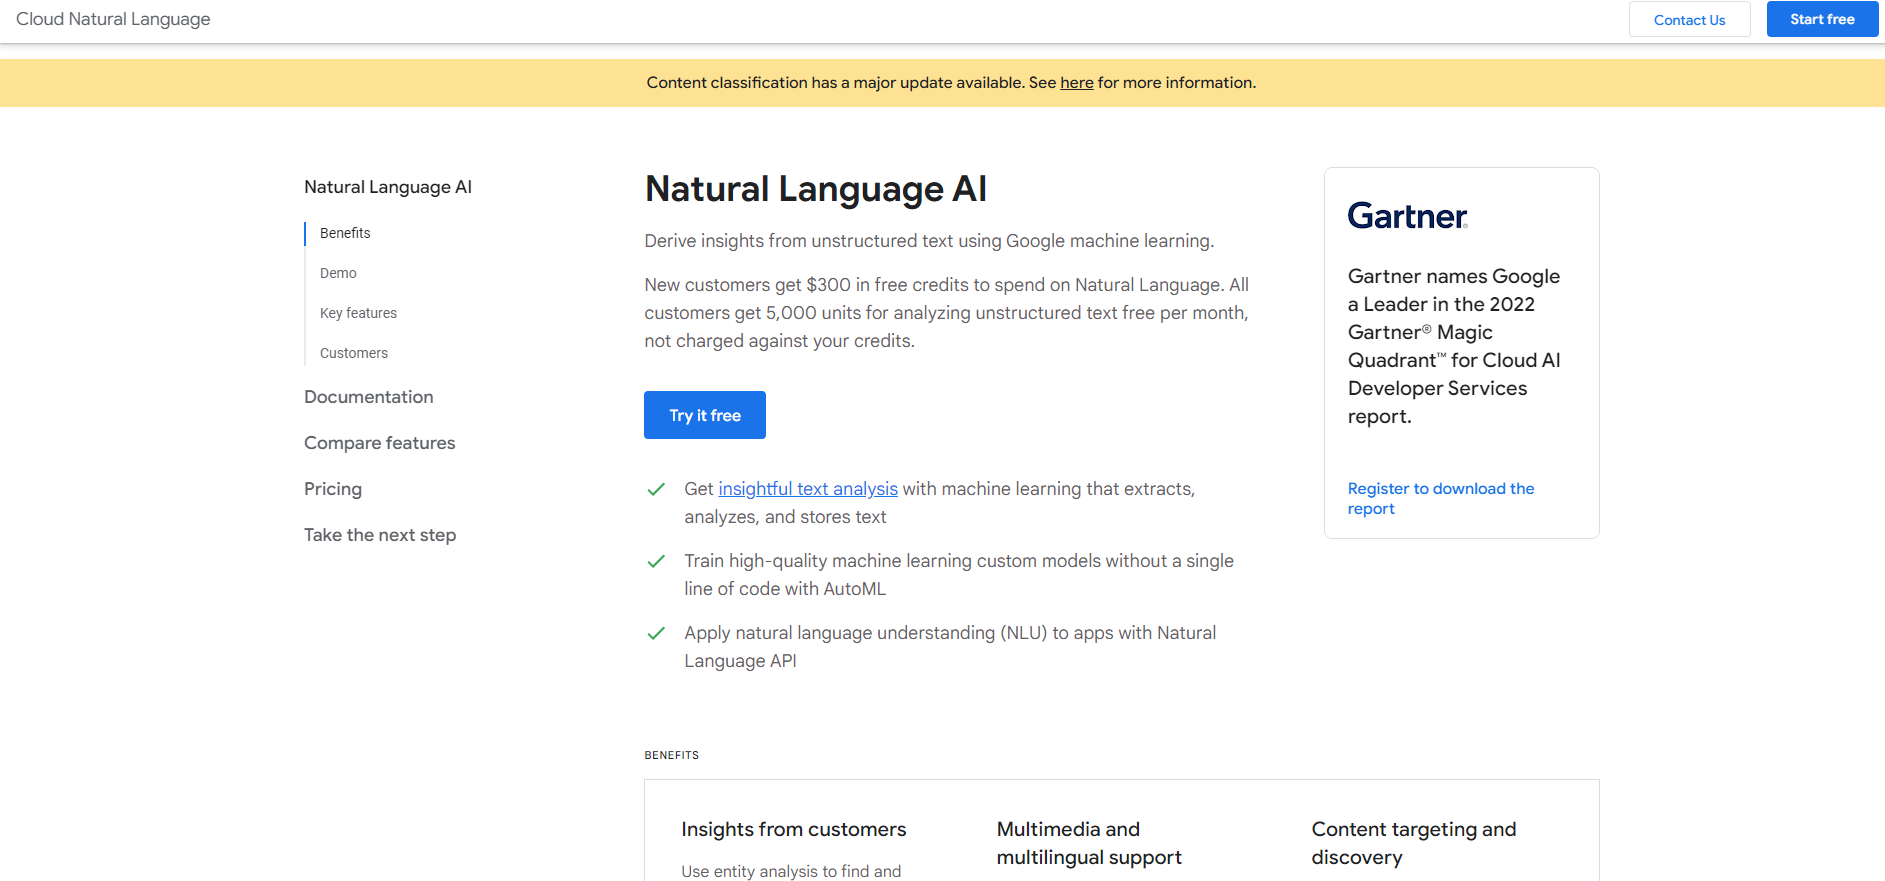Click the $300 free credits paragraph
The height and width of the screenshot is (881, 1885).
(x=947, y=313)
